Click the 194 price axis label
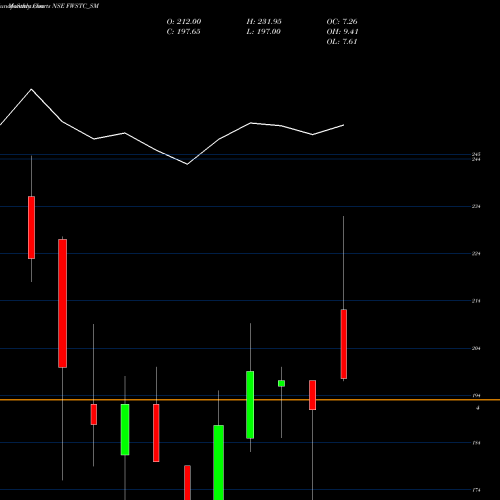Image resolution: width=500 pixels, height=500 pixels. pos(476,396)
